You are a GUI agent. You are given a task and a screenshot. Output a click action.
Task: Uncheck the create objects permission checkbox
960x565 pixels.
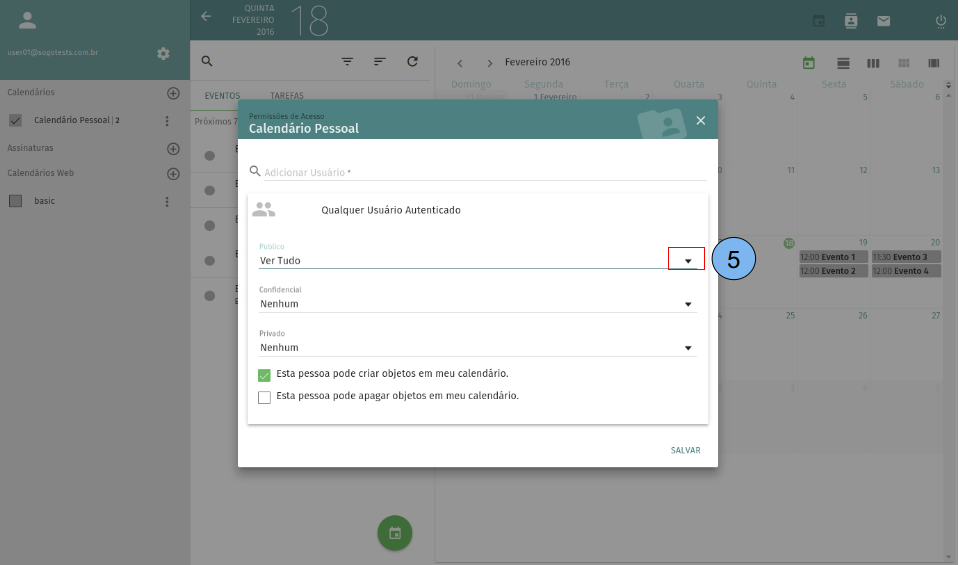(x=265, y=375)
